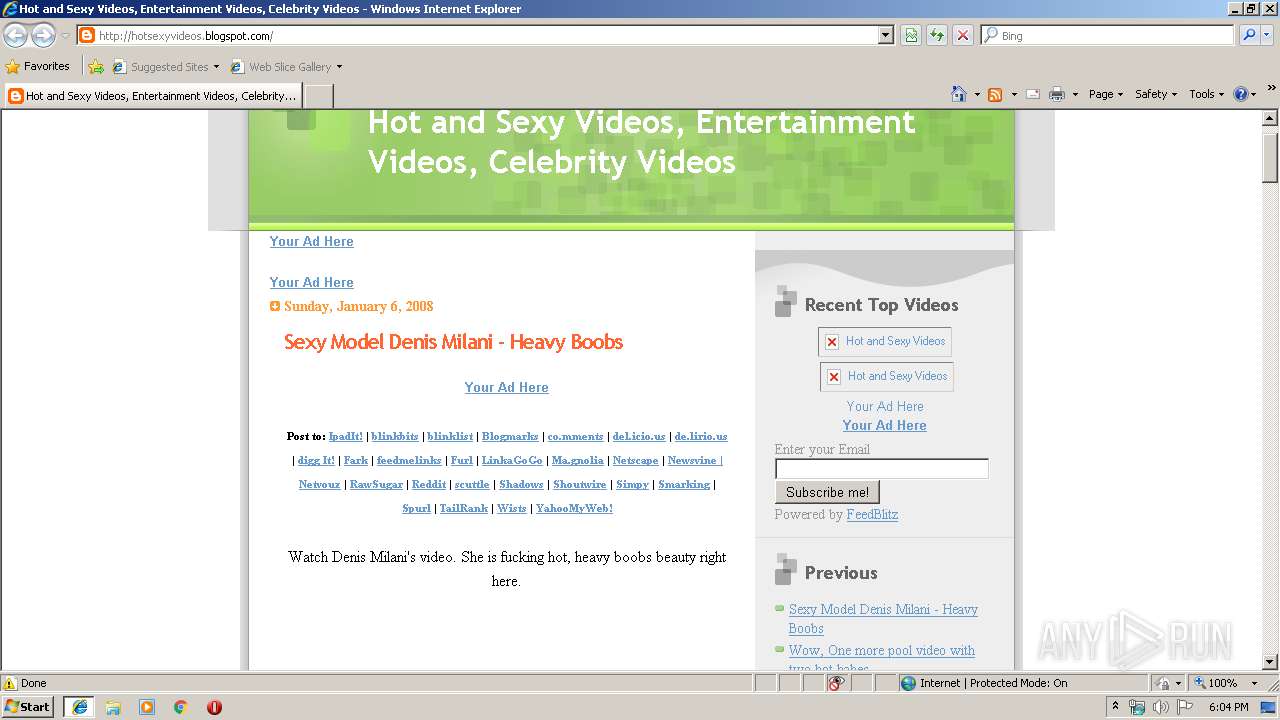Open the Shoutwire link
1280x720 pixels.
tap(580, 484)
